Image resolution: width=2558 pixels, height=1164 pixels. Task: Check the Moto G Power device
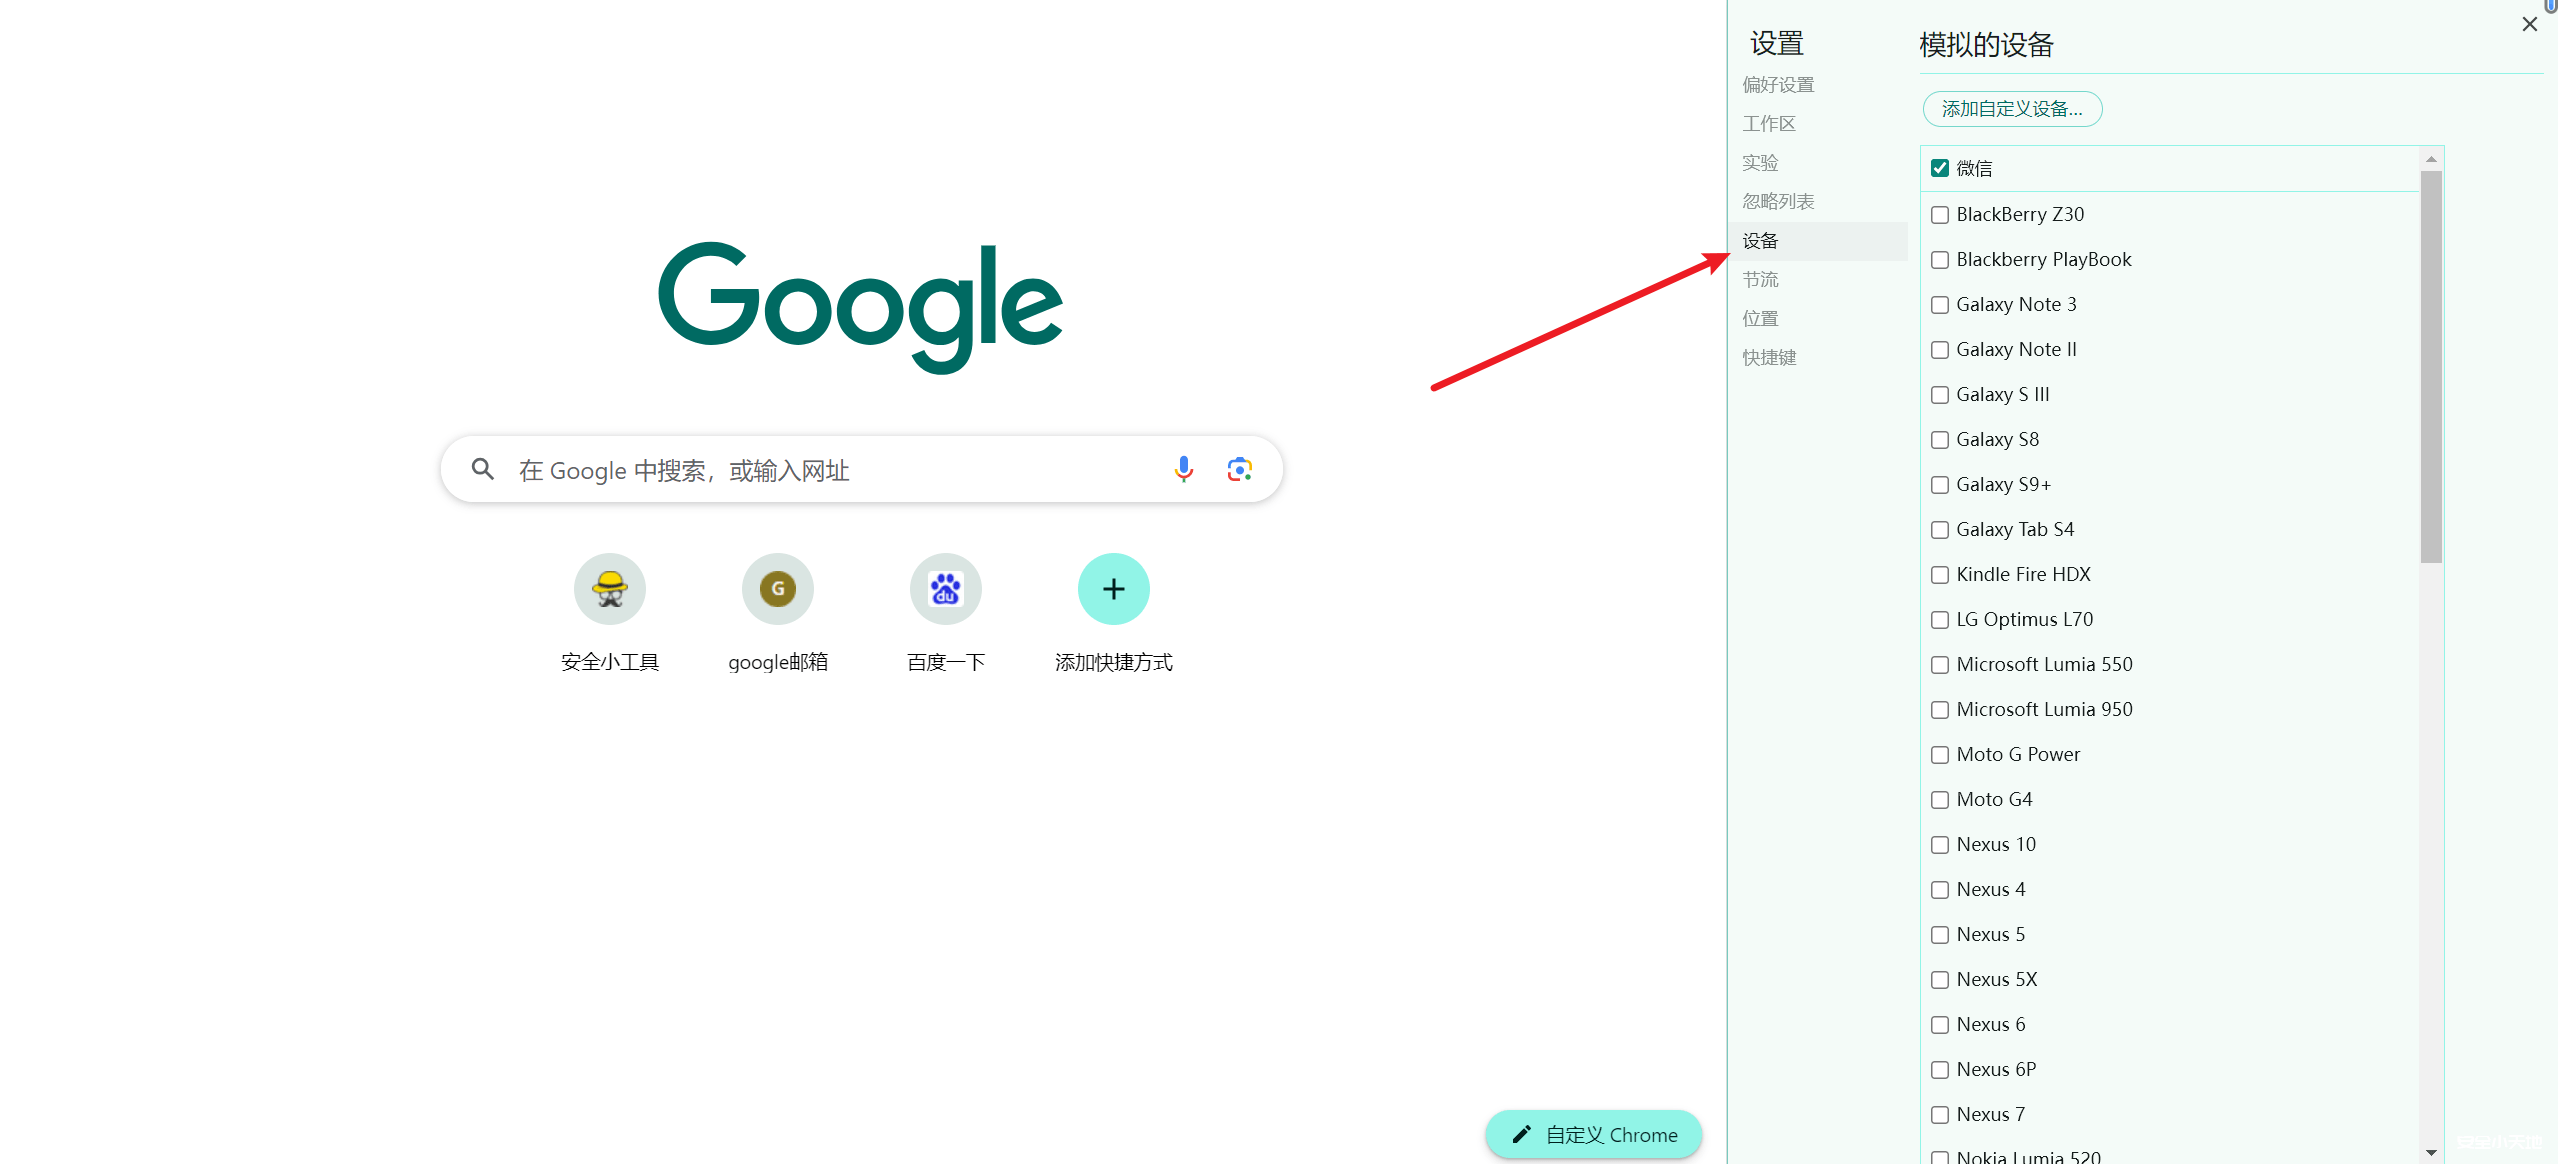(1941, 754)
